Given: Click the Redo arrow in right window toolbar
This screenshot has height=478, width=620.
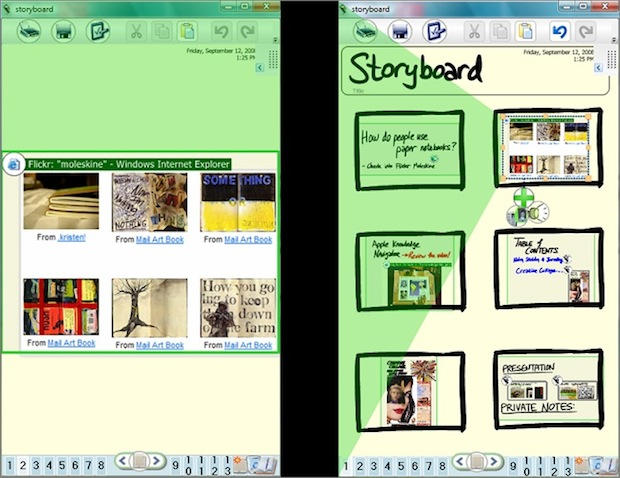Looking at the screenshot, I should [586, 31].
